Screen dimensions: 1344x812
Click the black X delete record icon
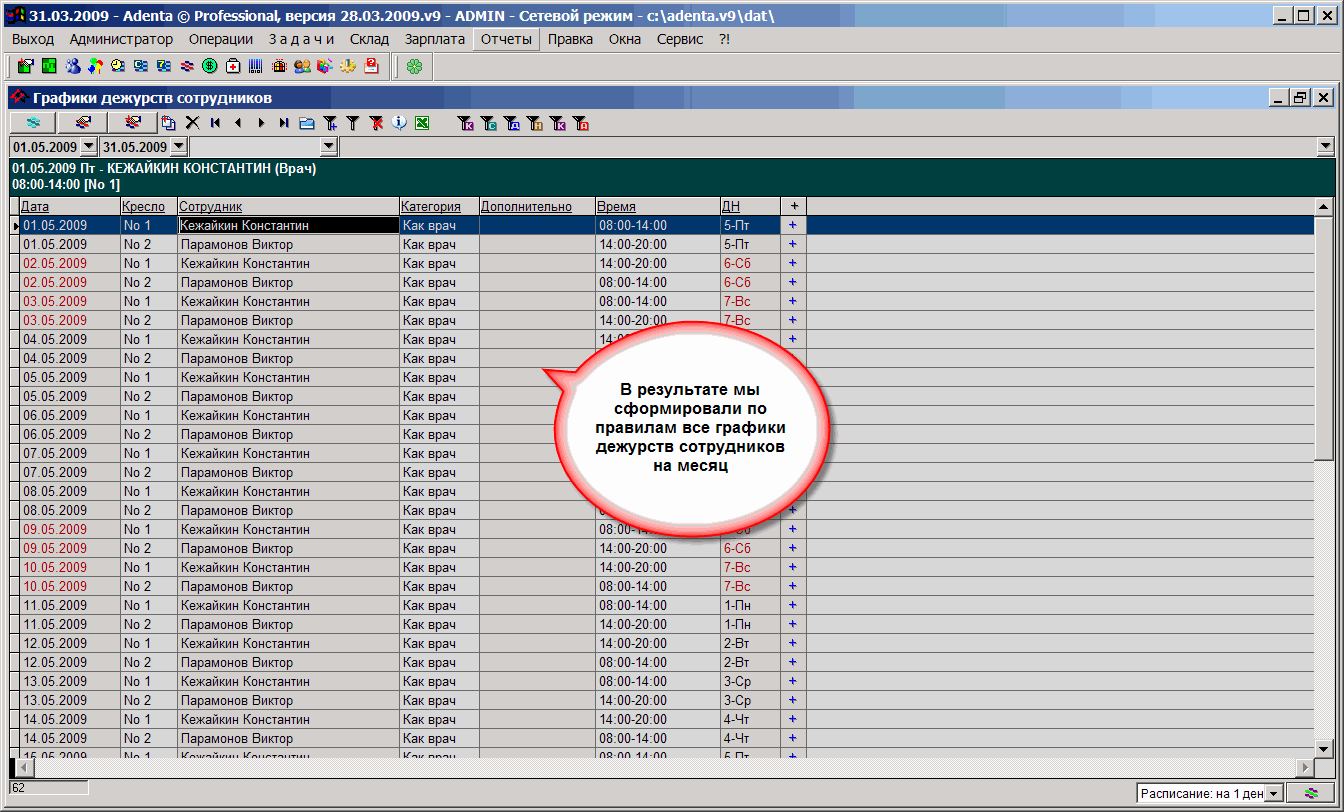(x=192, y=123)
